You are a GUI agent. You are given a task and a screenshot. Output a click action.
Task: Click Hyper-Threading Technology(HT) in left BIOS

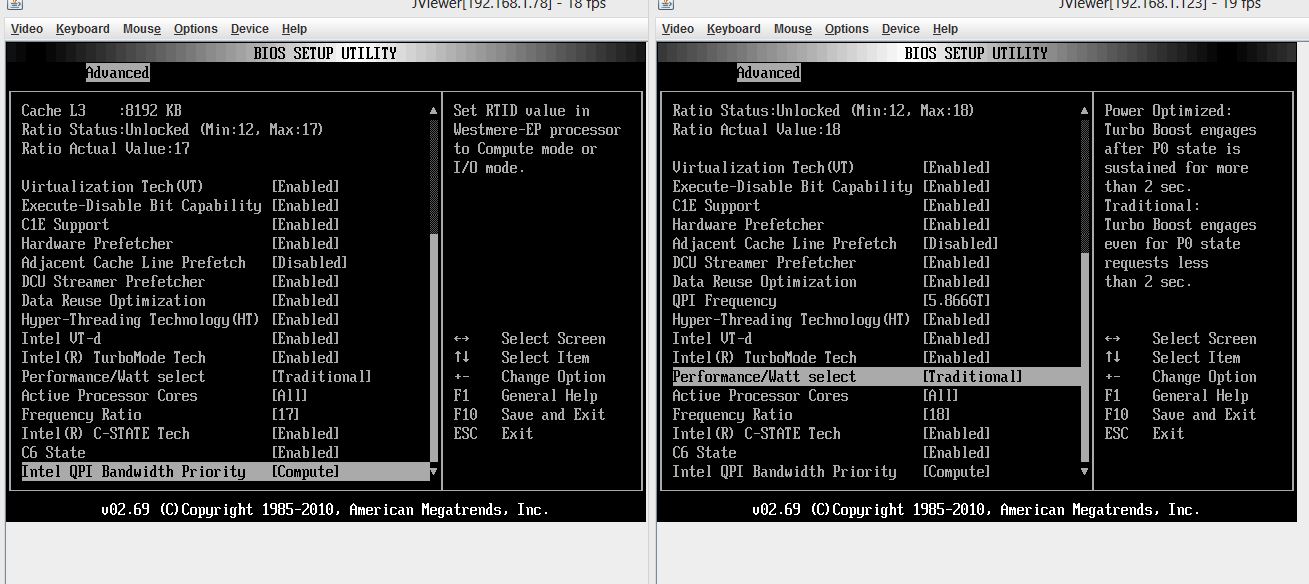[141, 320]
